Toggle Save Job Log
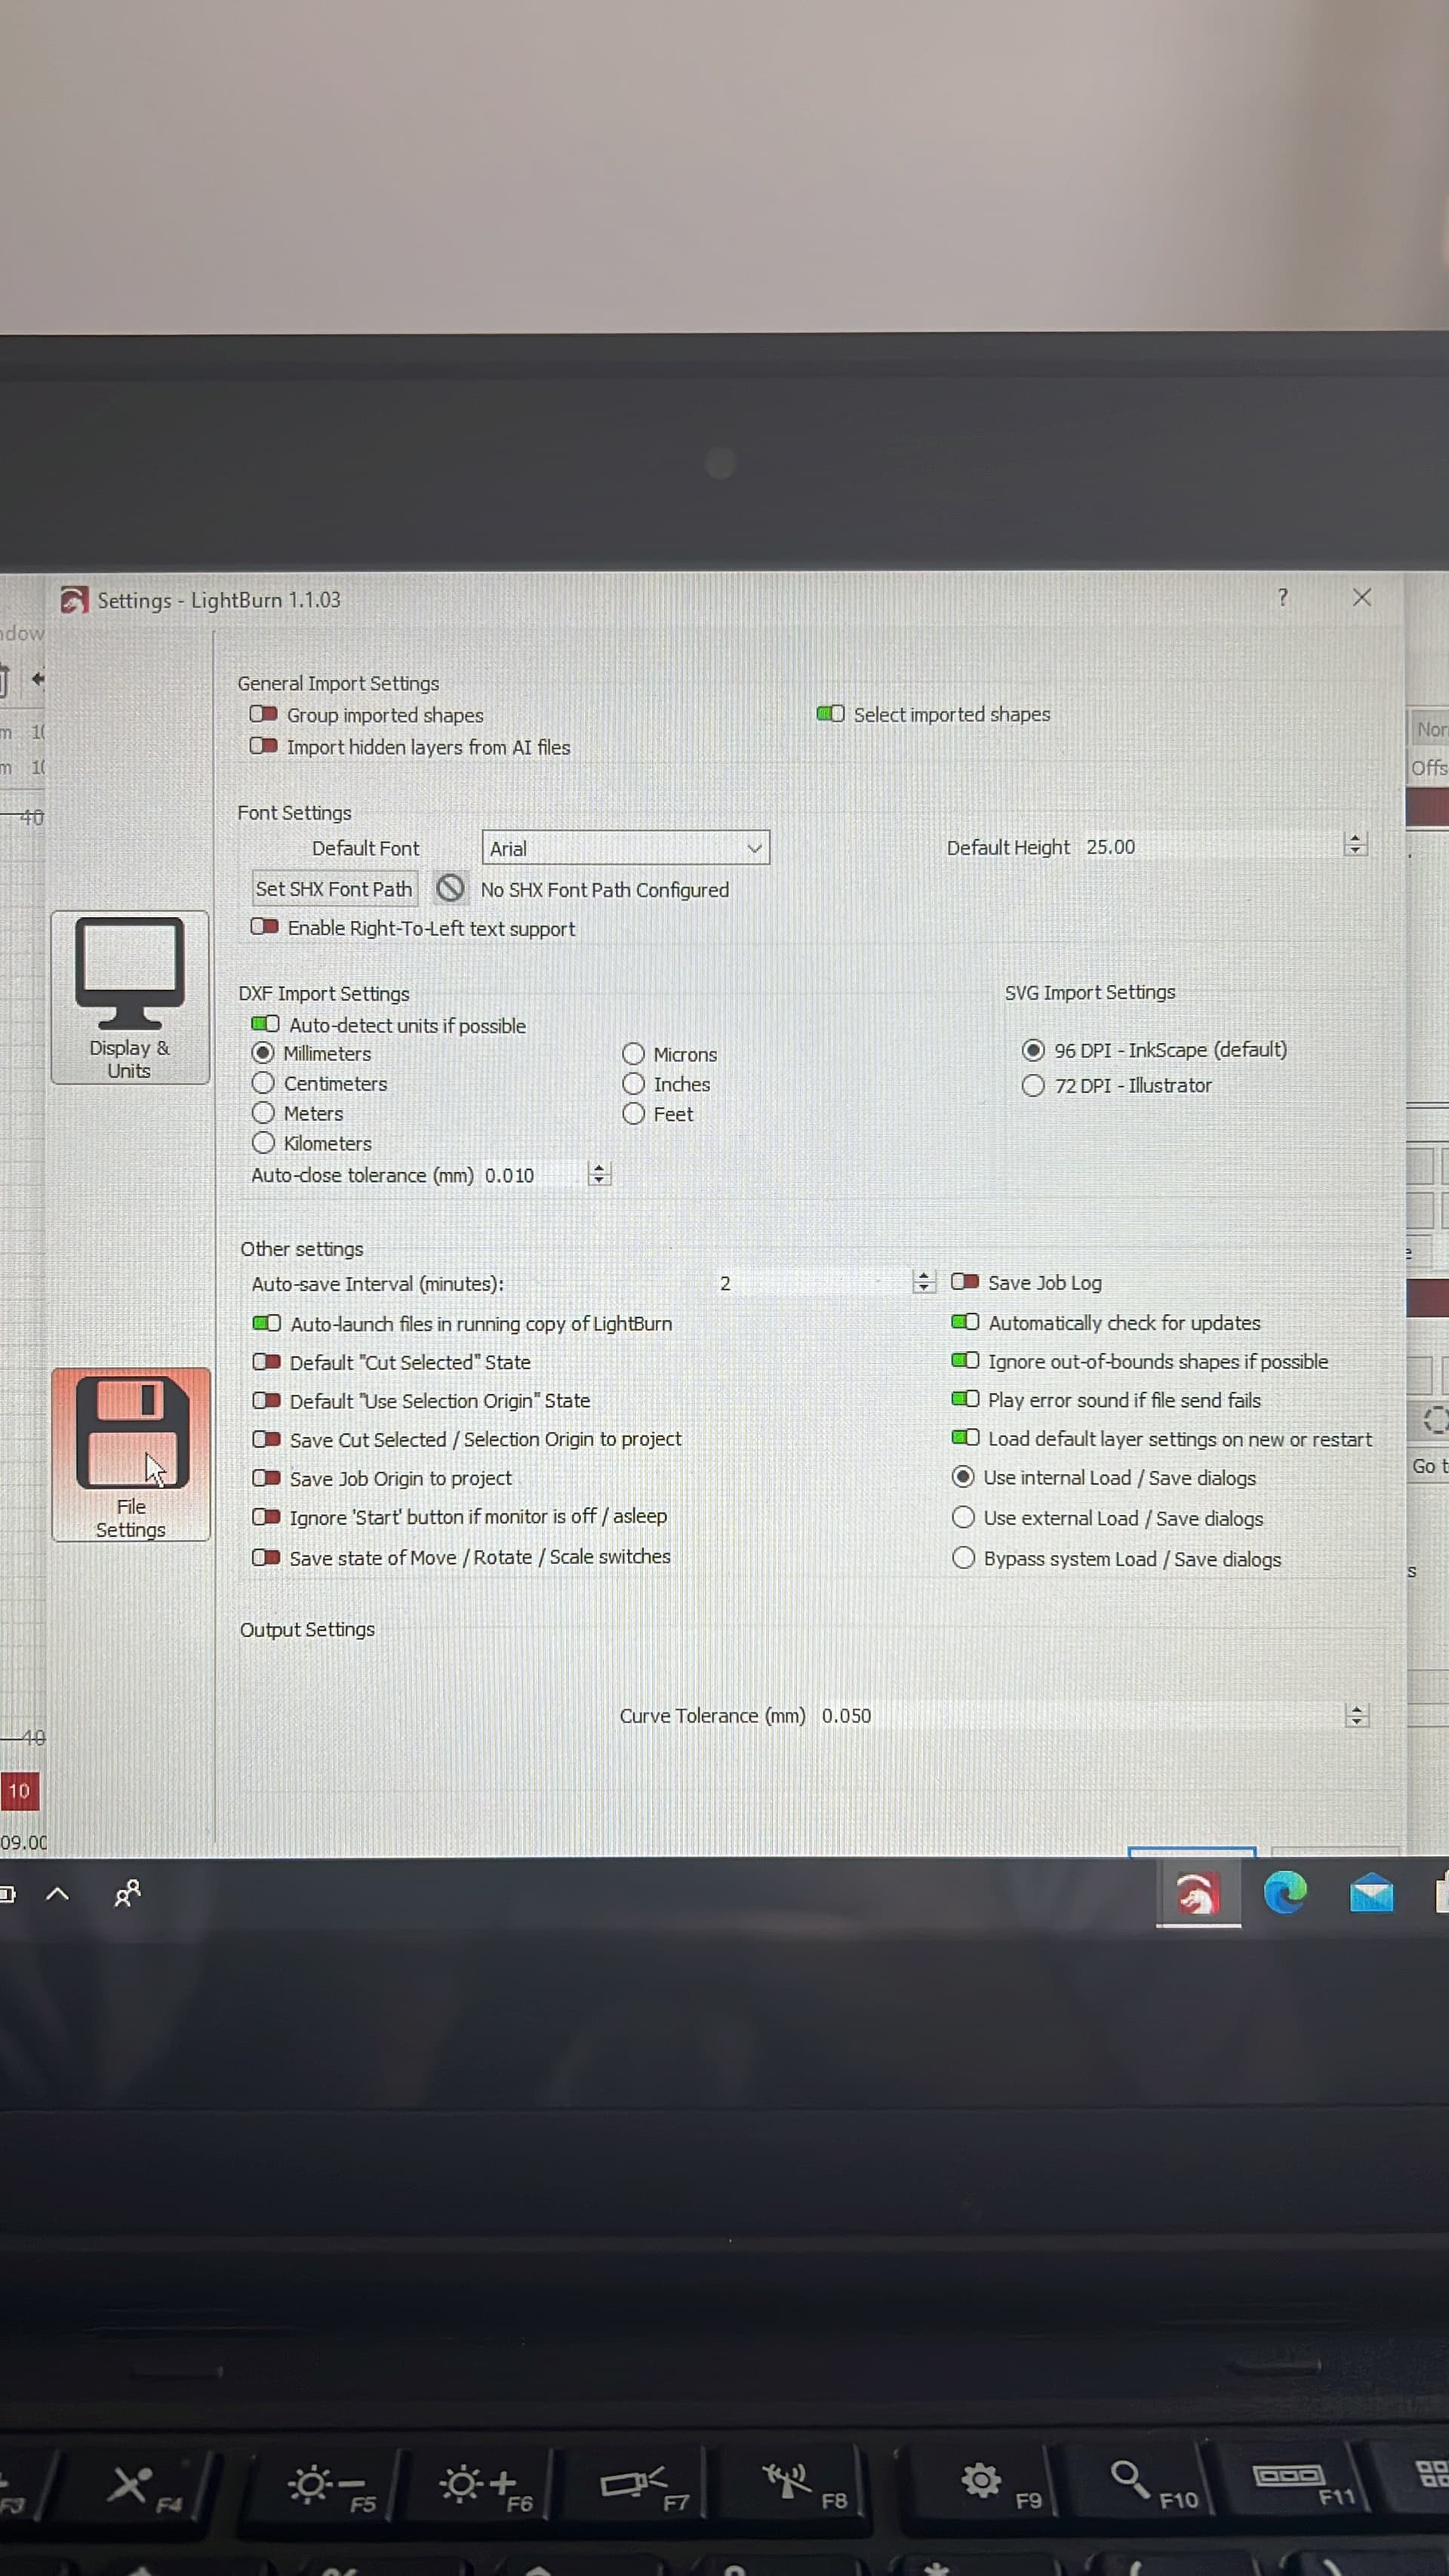This screenshot has width=1449, height=2576. tap(965, 1282)
